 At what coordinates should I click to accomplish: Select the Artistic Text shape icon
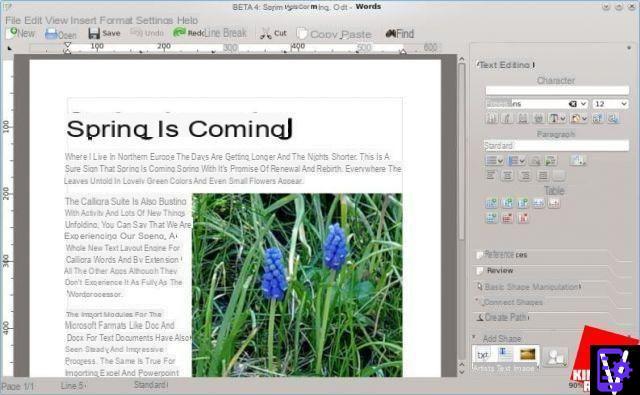click(x=482, y=355)
